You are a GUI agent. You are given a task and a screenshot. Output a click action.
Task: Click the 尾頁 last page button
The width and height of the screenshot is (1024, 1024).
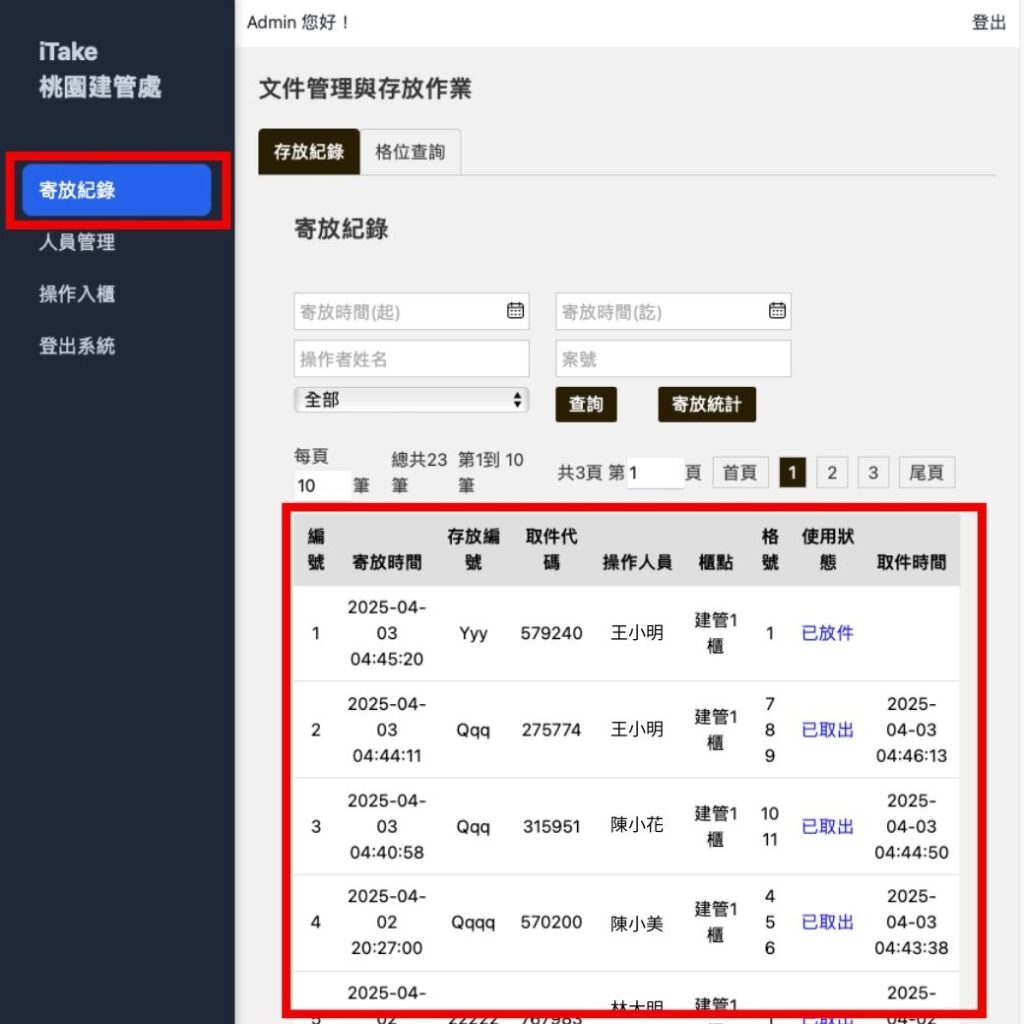pyautogui.click(x=927, y=473)
